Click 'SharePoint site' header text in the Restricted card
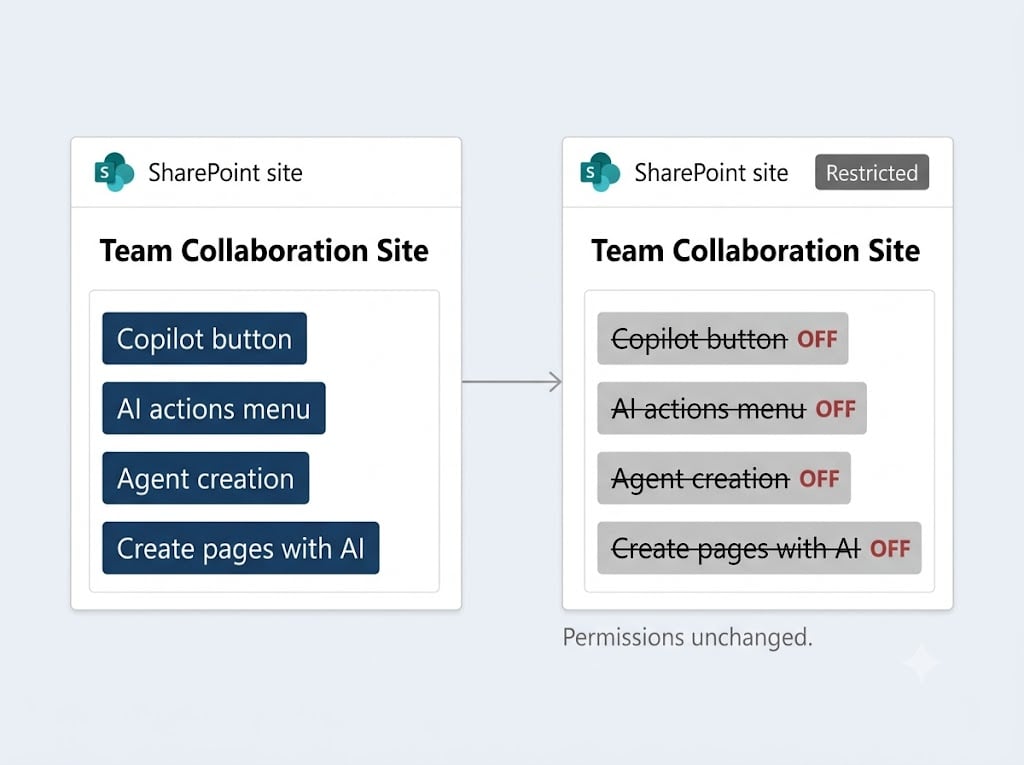The height and width of the screenshot is (765, 1024). tap(711, 173)
